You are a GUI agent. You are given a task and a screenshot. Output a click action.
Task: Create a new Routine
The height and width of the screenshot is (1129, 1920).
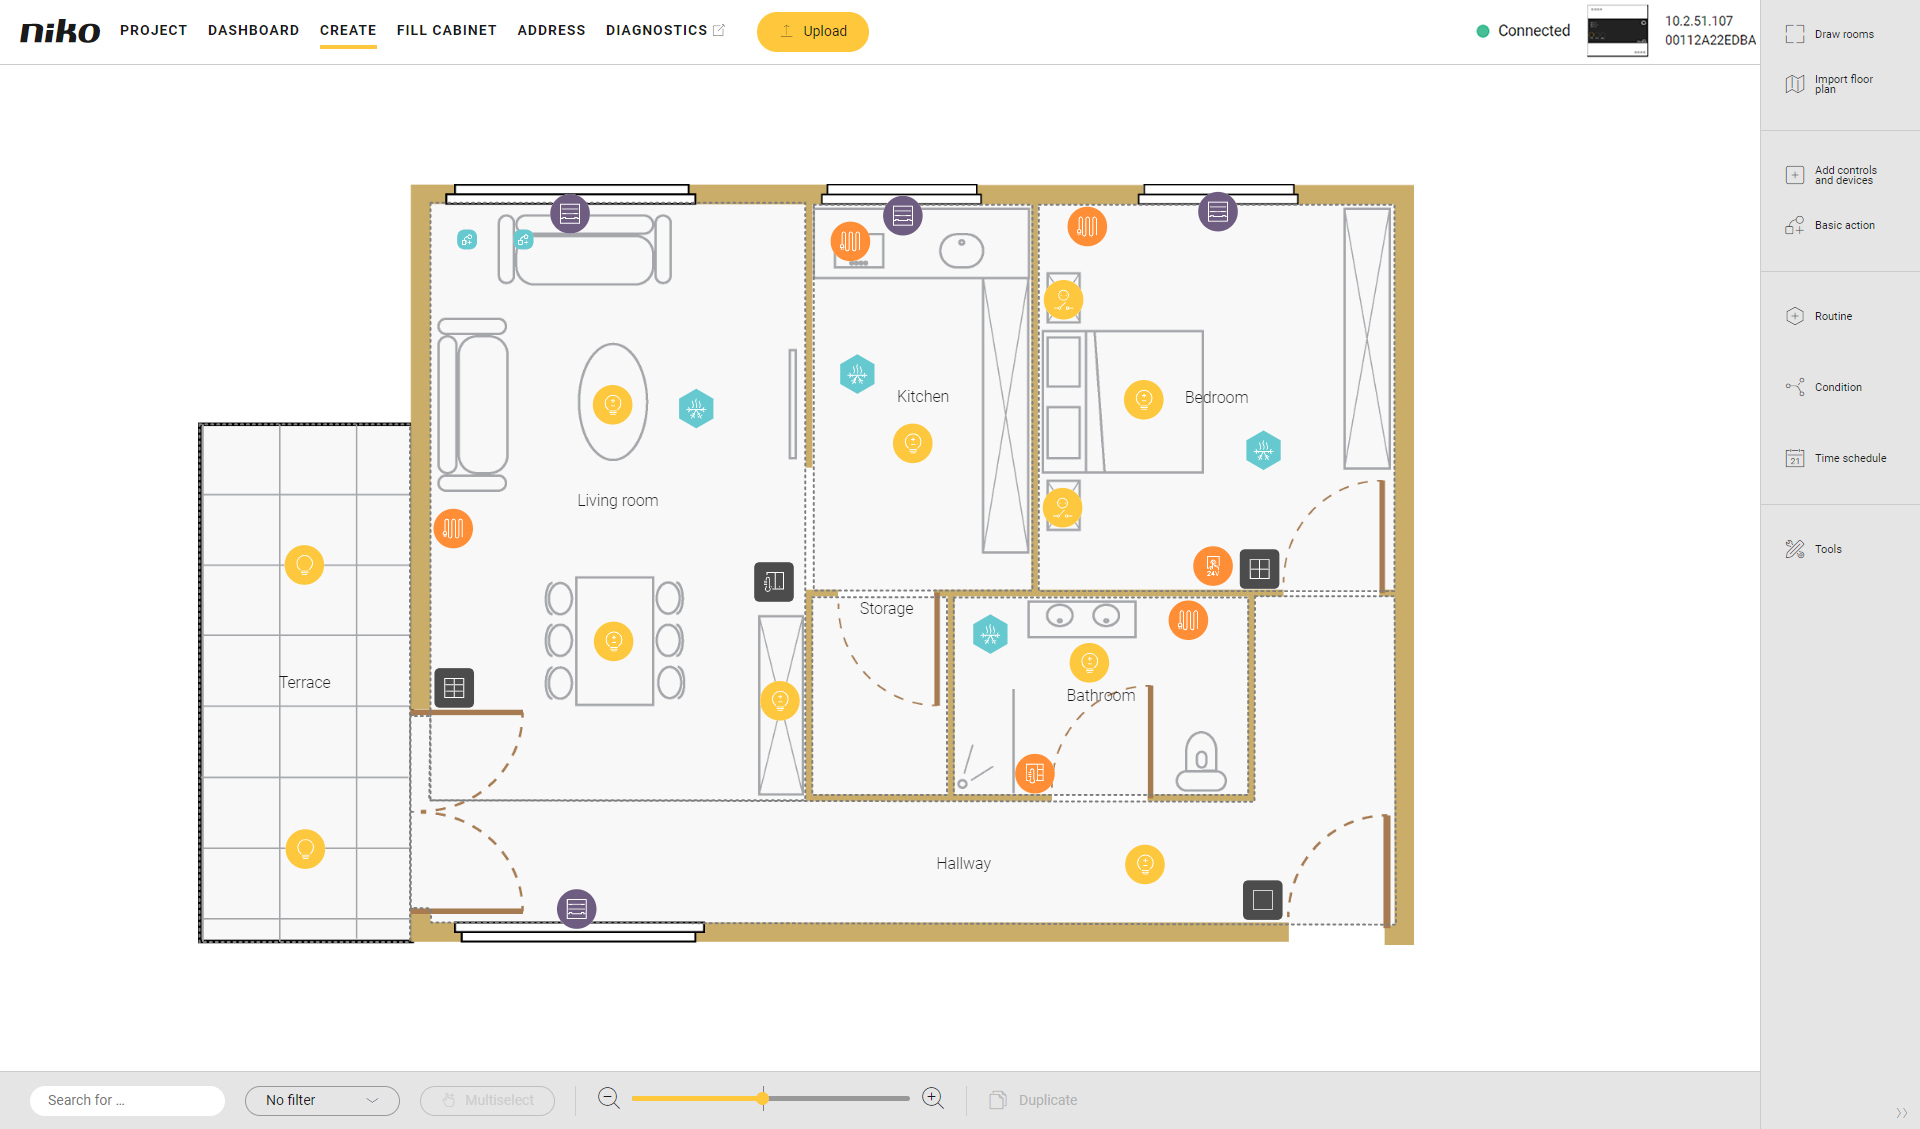pyautogui.click(x=1819, y=316)
